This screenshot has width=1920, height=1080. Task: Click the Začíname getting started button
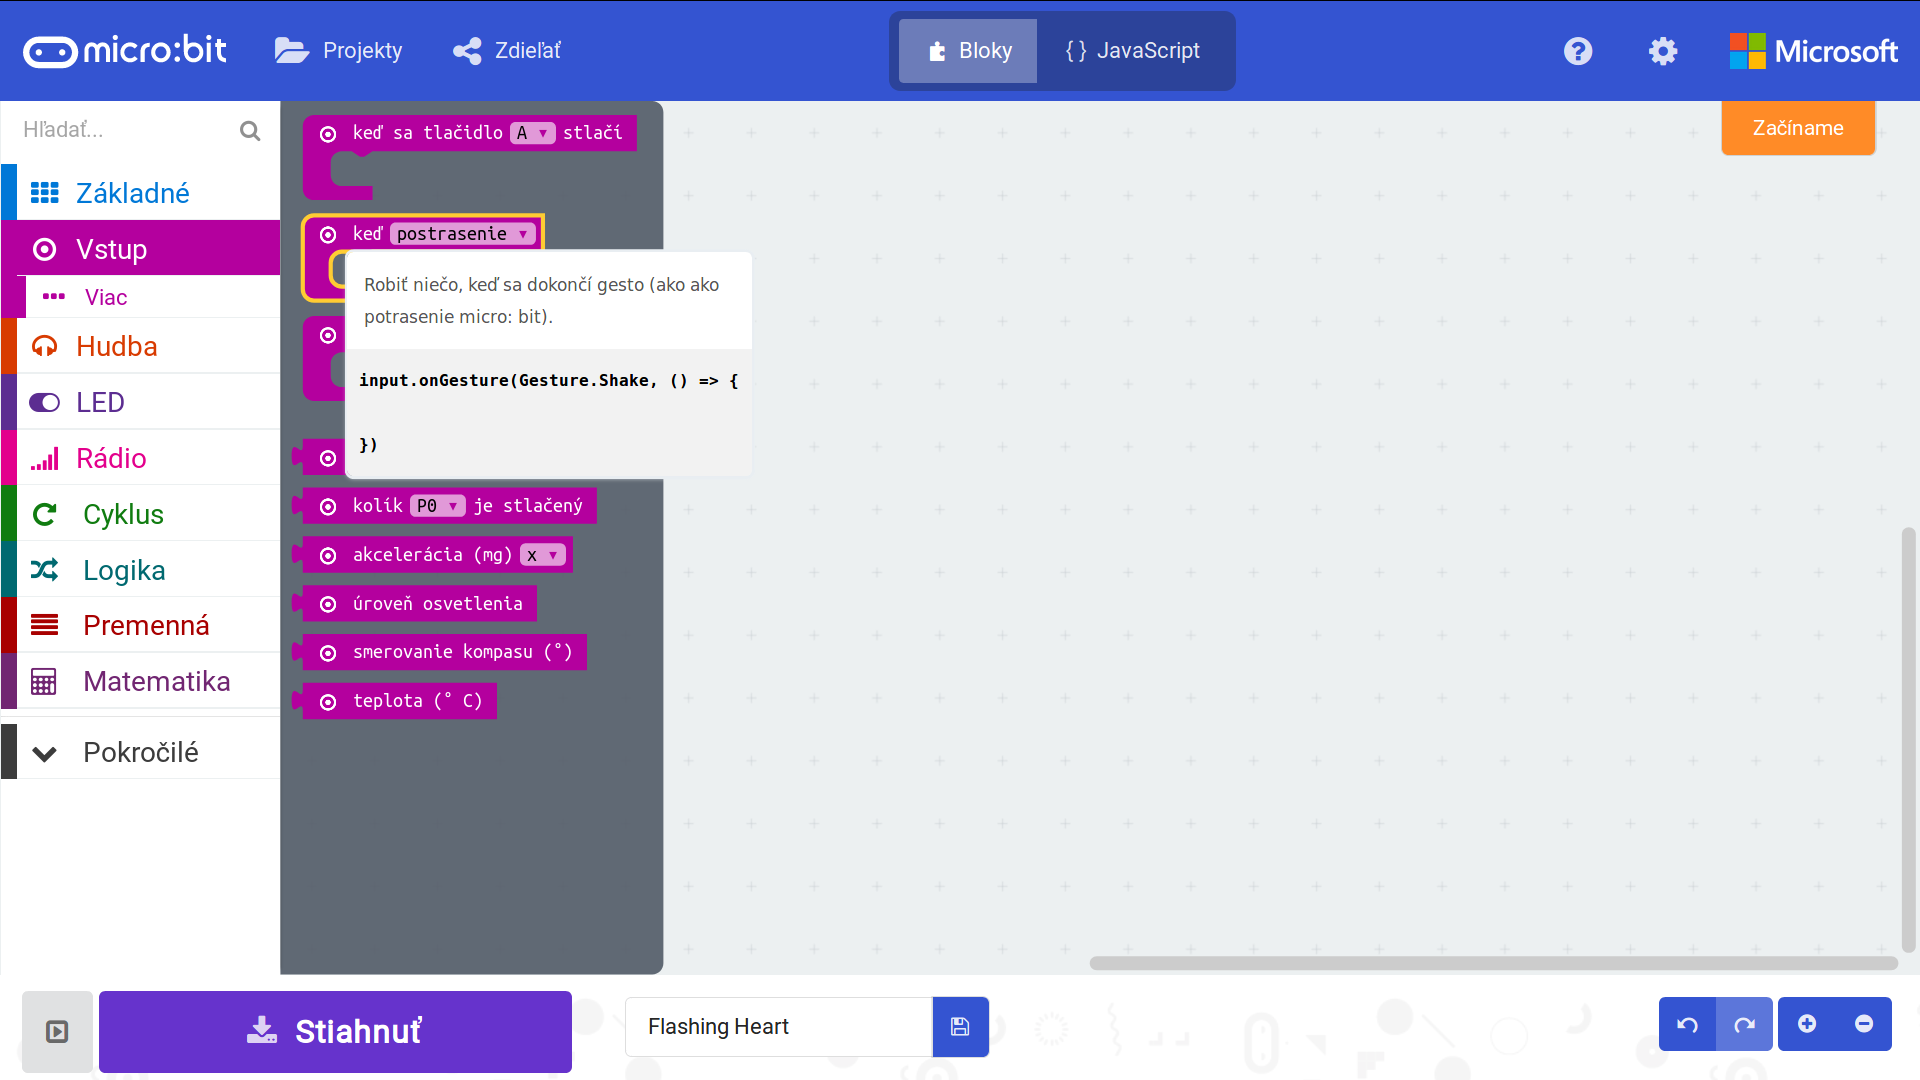point(1797,128)
